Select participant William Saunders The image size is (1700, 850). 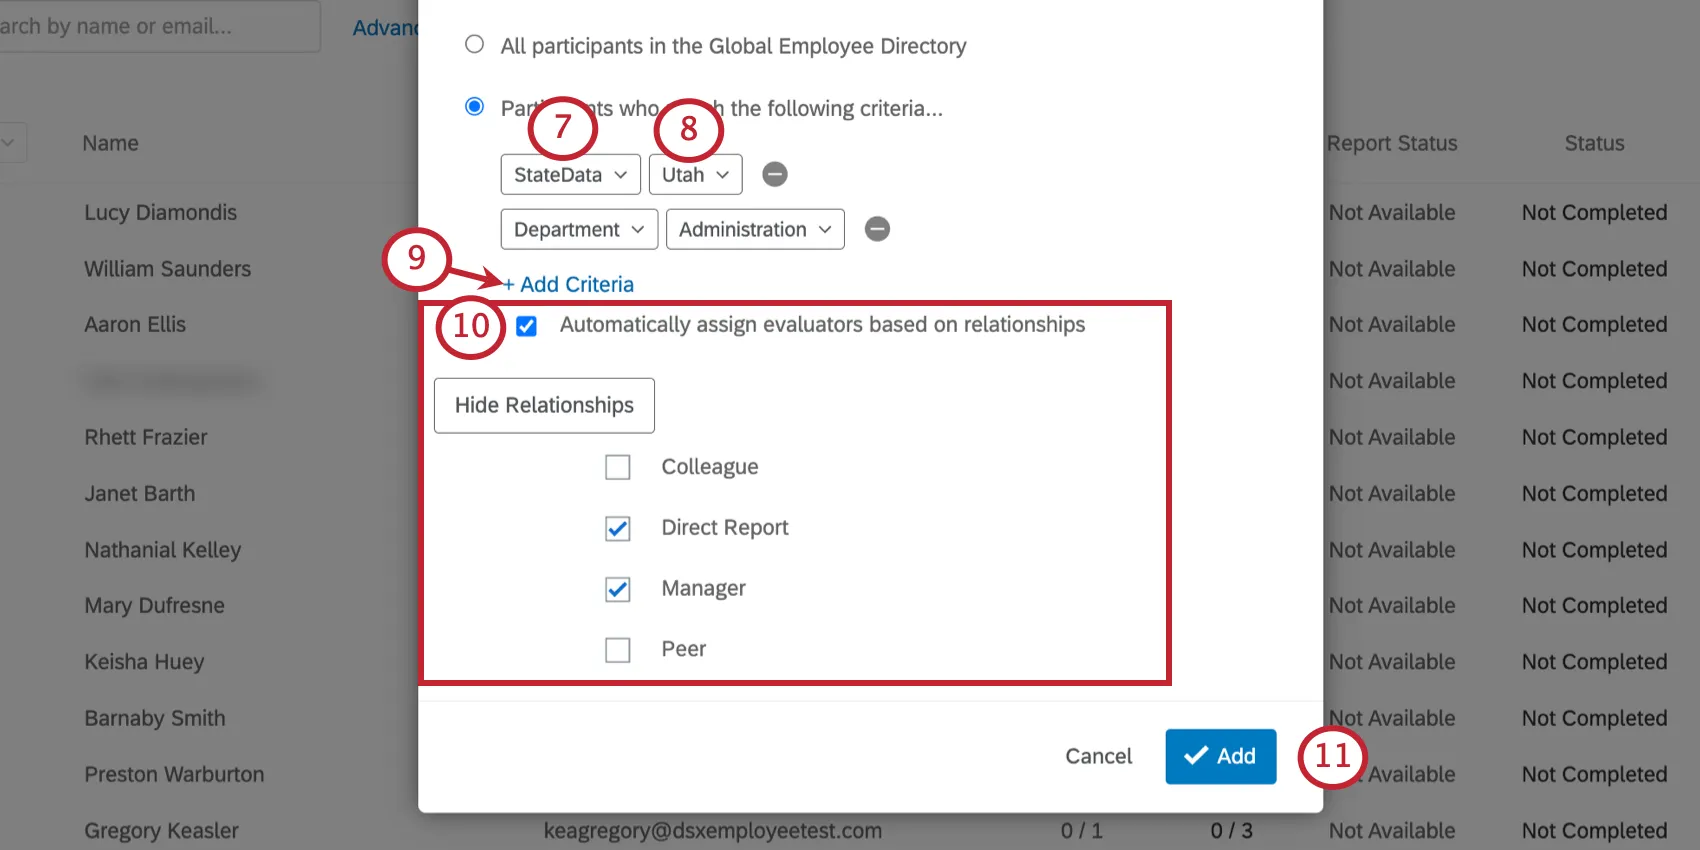click(x=167, y=269)
